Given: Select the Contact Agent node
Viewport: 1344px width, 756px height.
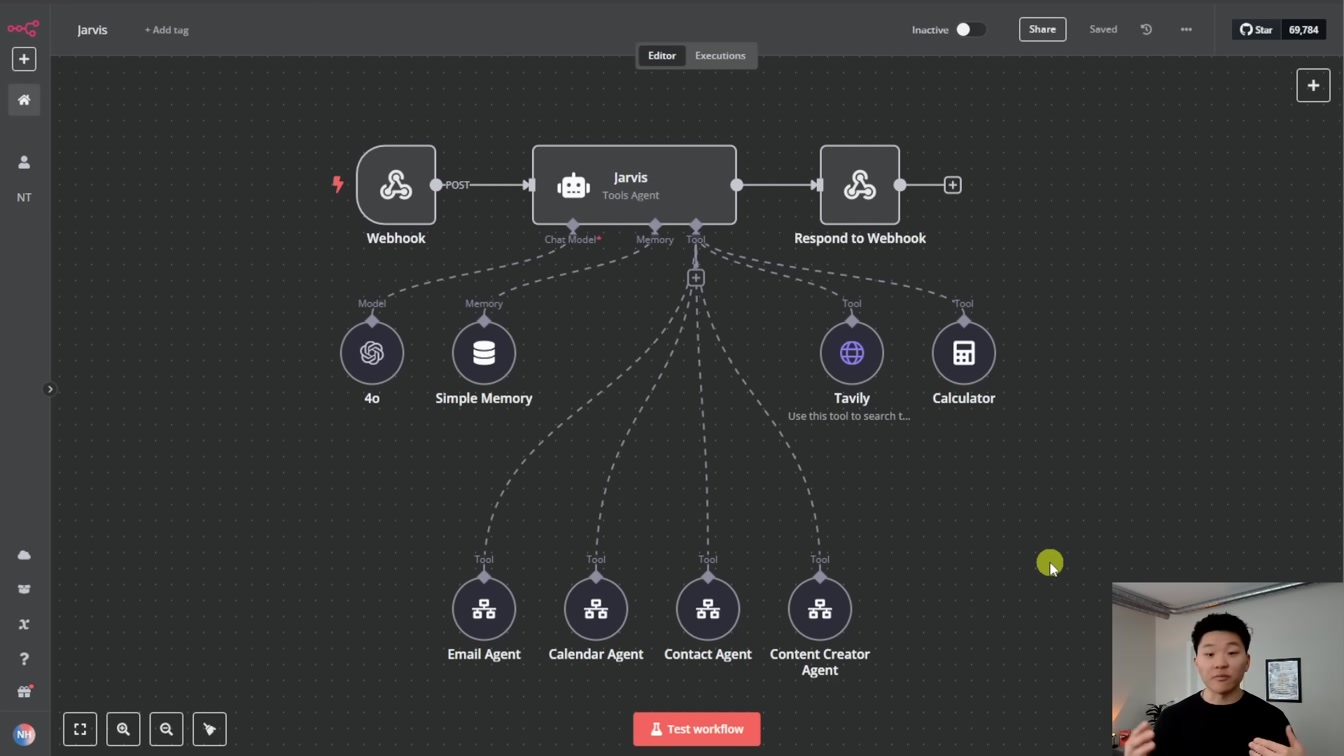Looking at the screenshot, I should [x=708, y=609].
